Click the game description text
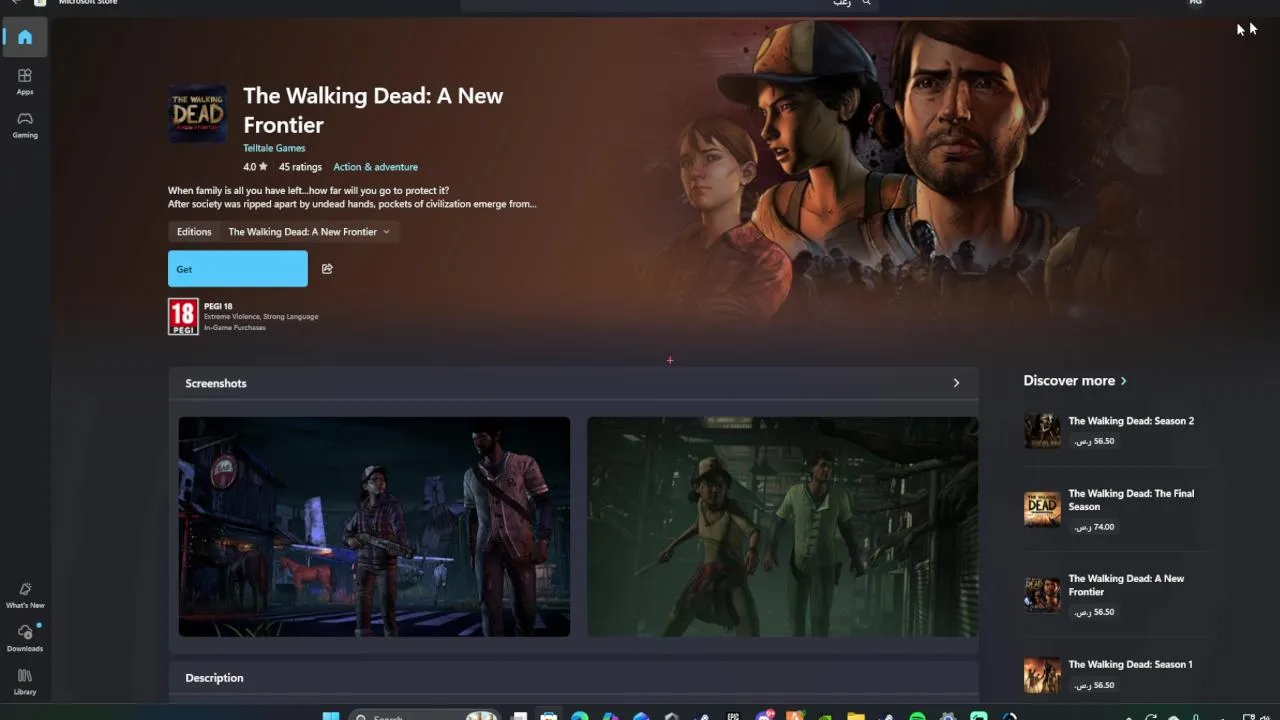1280x720 pixels. pos(352,197)
